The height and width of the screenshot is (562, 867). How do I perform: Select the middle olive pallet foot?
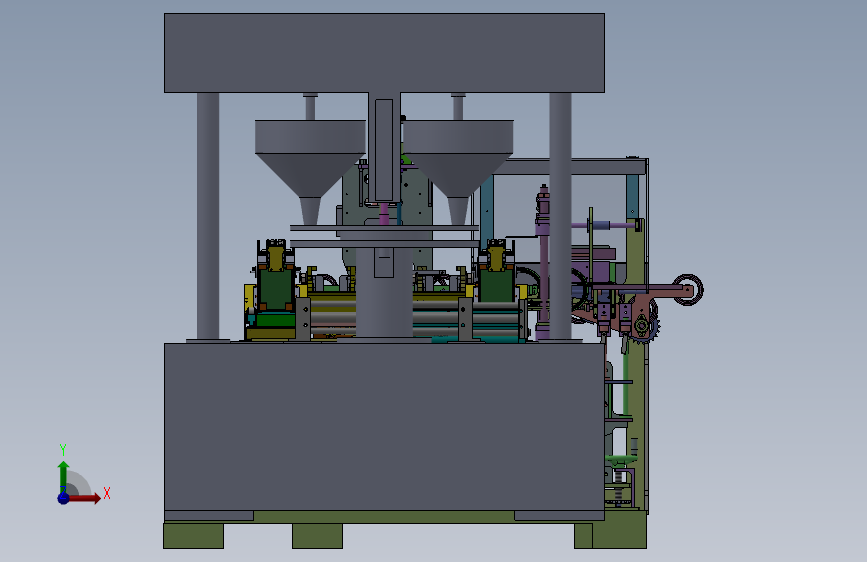coord(317,535)
